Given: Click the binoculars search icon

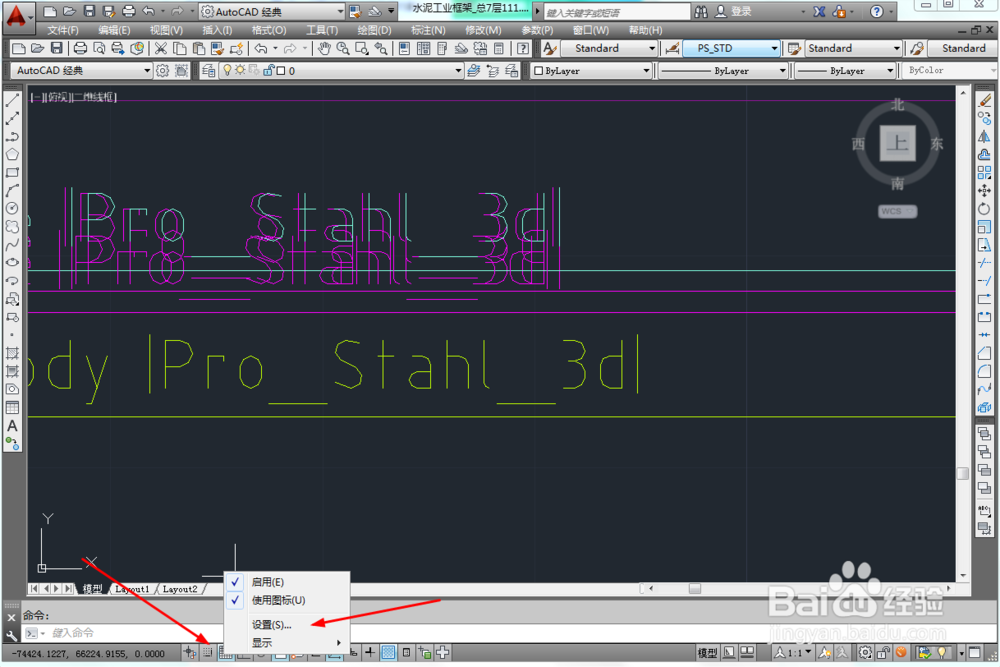Looking at the screenshot, I should (701, 11).
